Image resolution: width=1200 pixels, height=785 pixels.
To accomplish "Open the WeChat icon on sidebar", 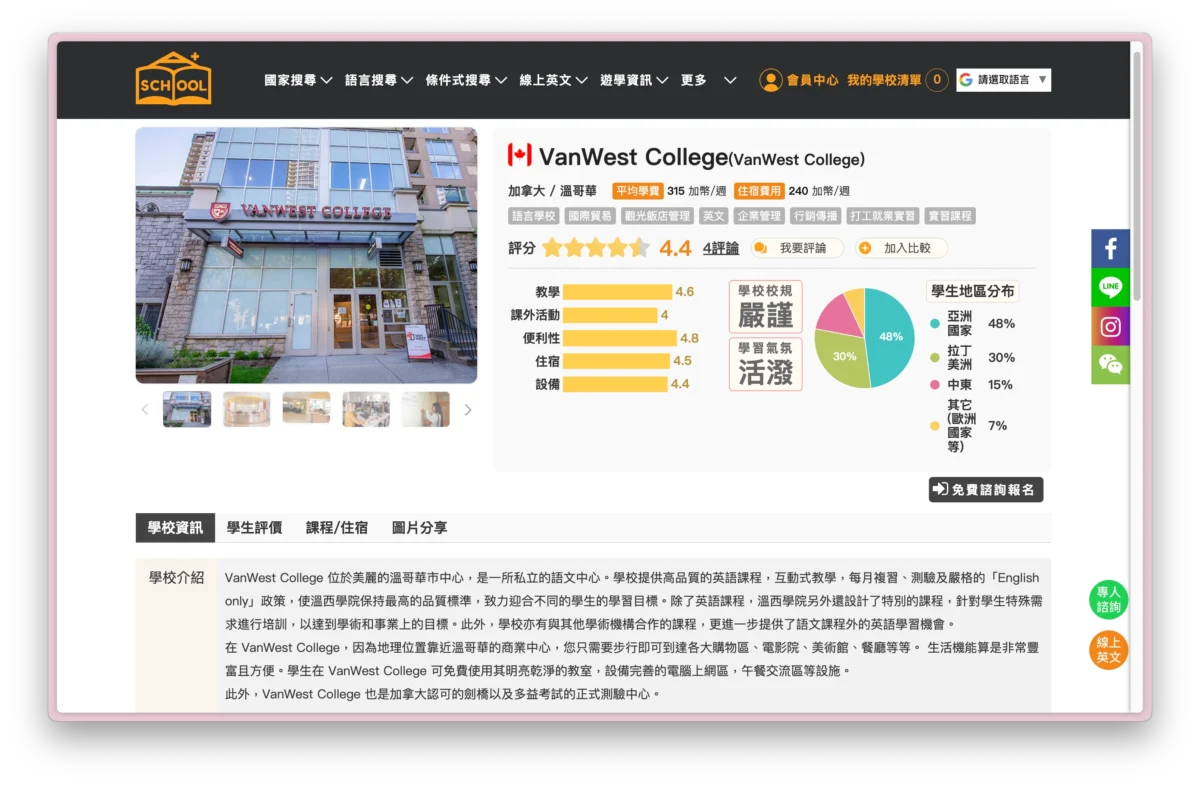I will [1110, 365].
